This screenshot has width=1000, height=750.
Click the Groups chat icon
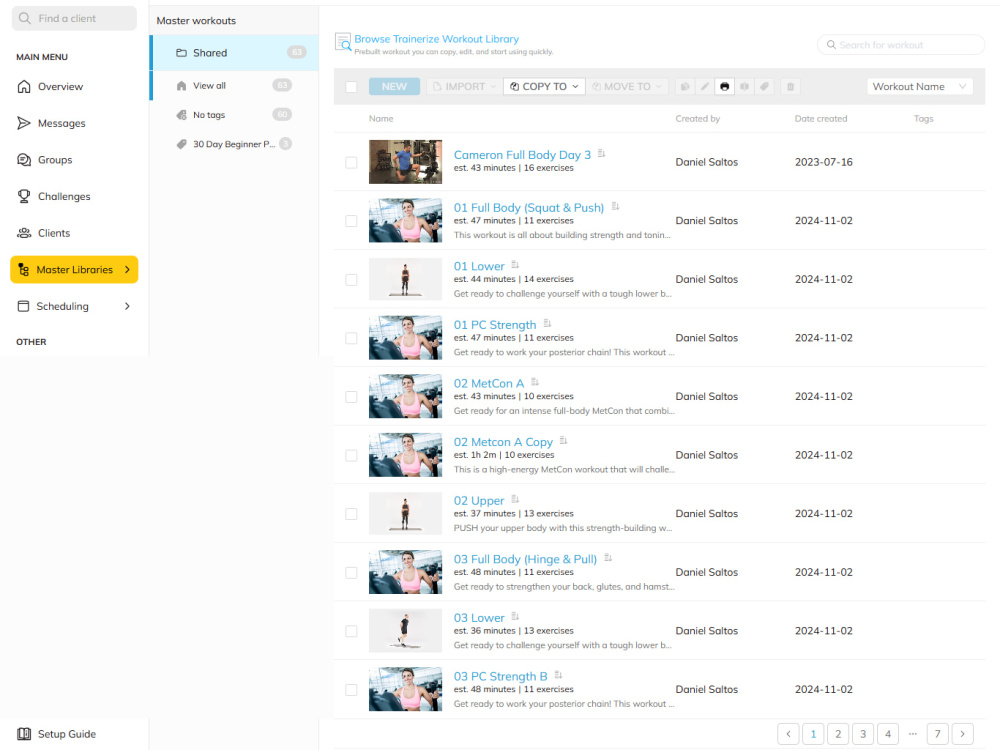coord(24,160)
